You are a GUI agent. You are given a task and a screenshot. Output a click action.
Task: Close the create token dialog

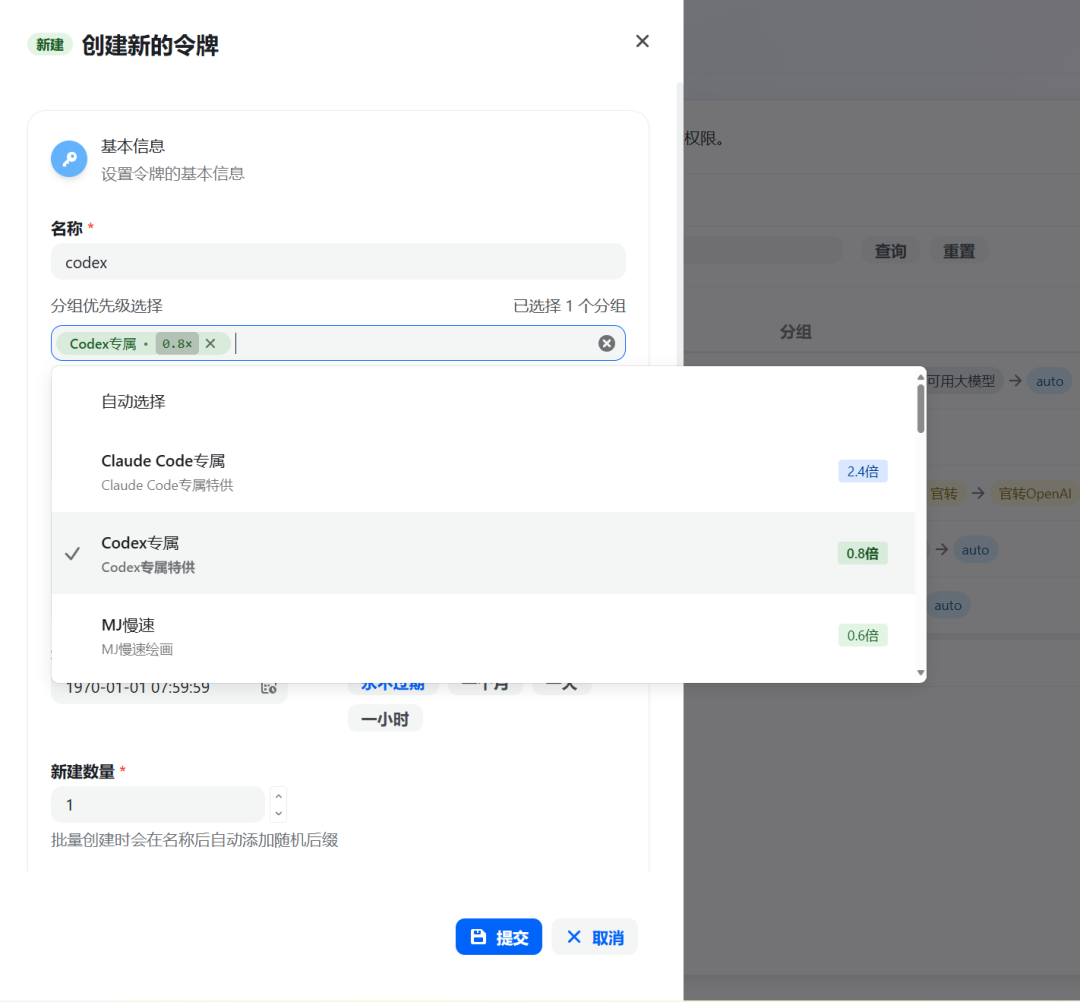click(x=642, y=41)
